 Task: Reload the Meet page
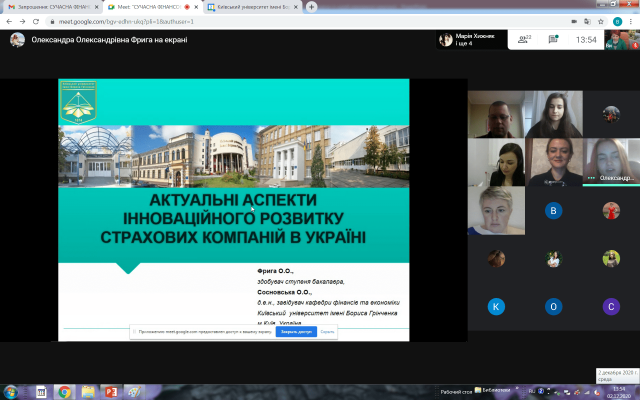[37, 21]
